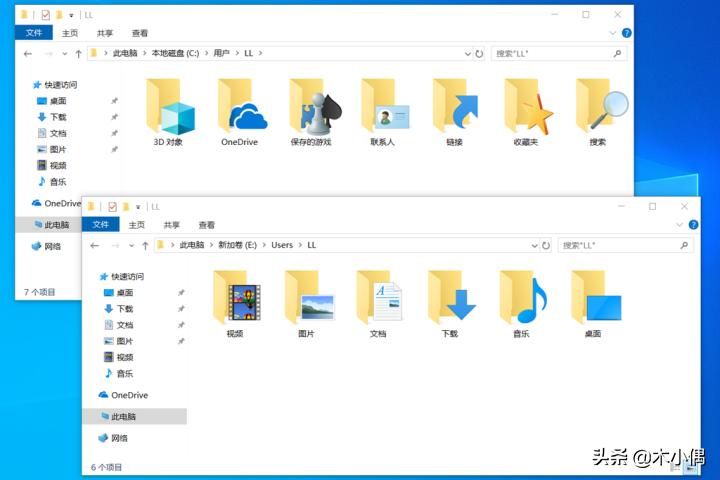Select 快速访问 in back window sidebar
Screen dimensions: 720x480
55,85
